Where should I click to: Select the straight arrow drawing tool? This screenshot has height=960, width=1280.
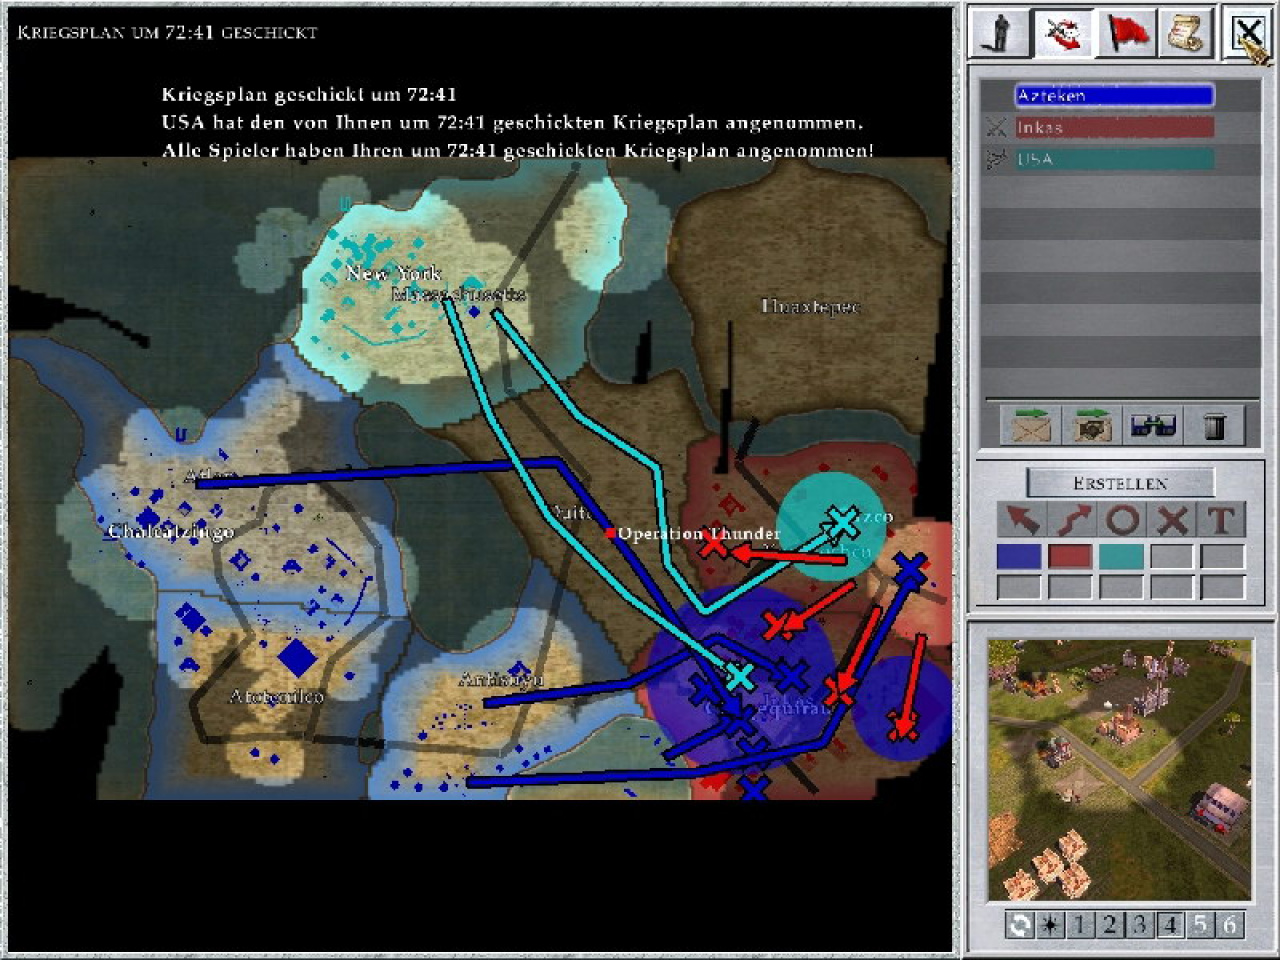click(1020, 520)
